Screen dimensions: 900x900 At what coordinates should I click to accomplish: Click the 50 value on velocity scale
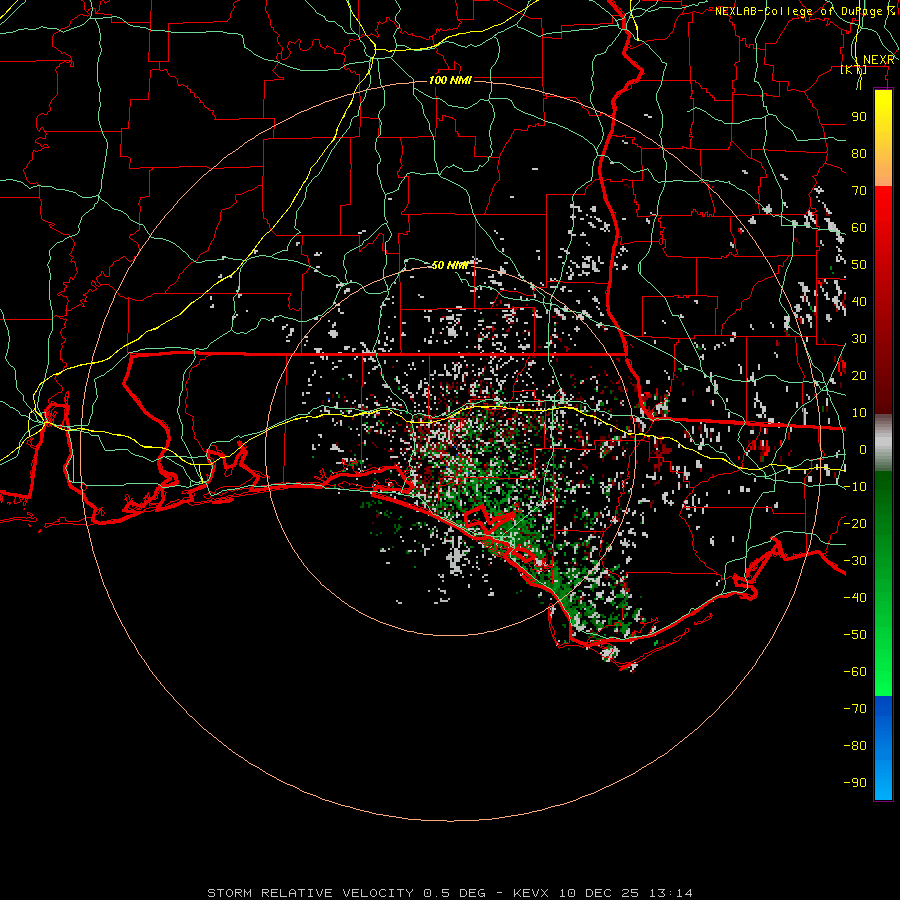coord(859,265)
